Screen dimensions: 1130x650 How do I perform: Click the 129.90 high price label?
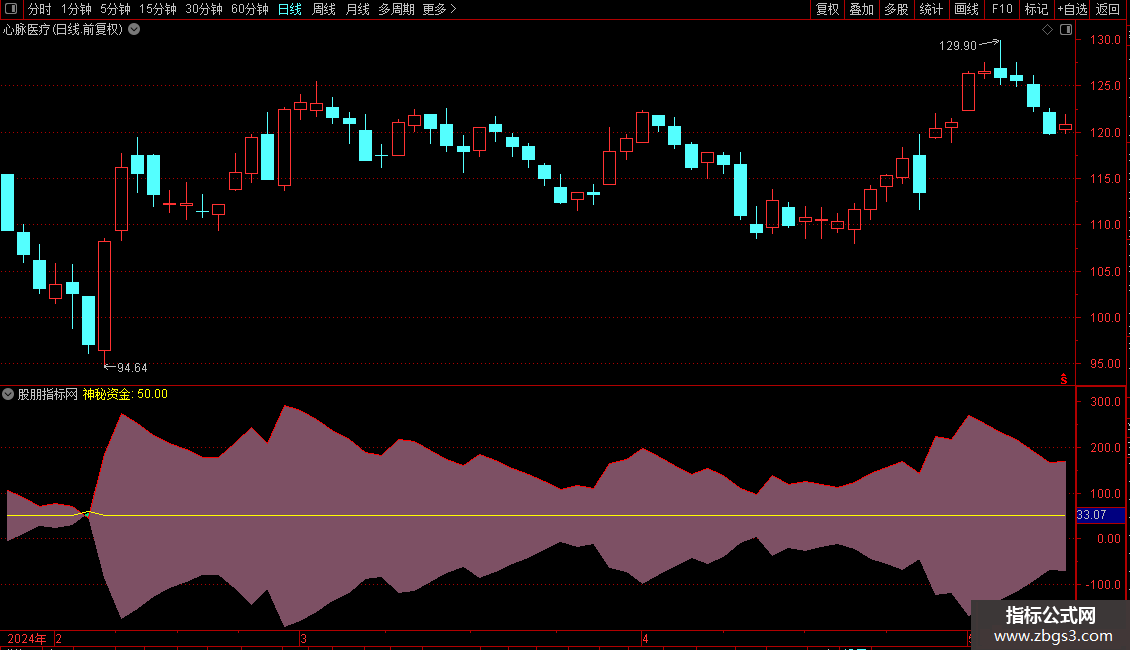coord(958,45)
